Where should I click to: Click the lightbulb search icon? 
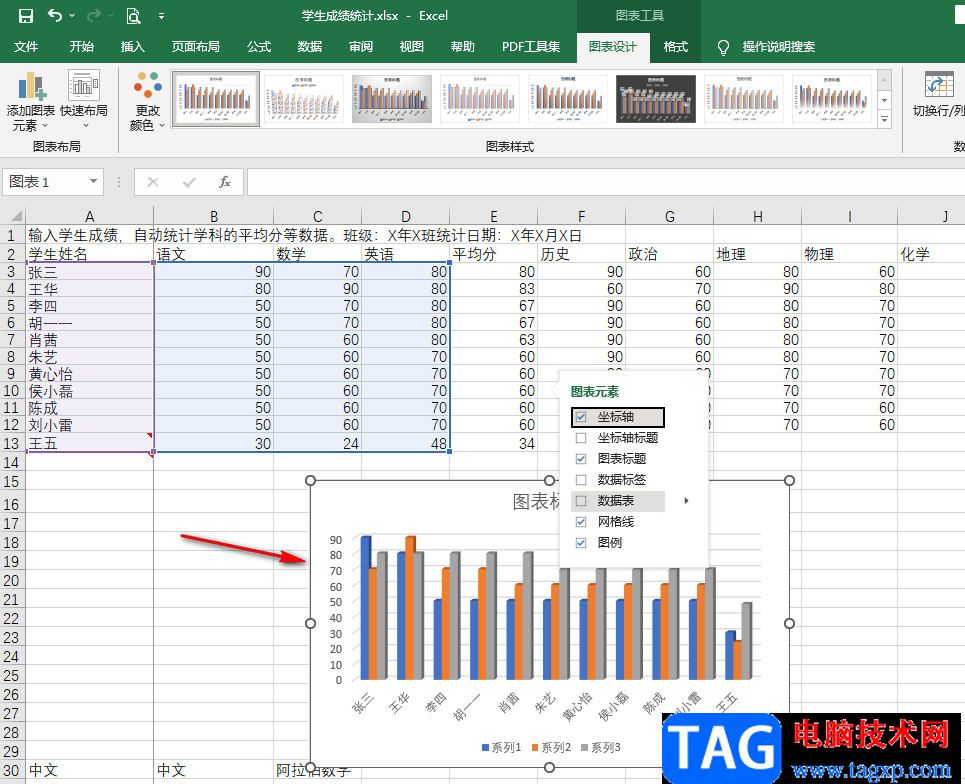(724, 47)
